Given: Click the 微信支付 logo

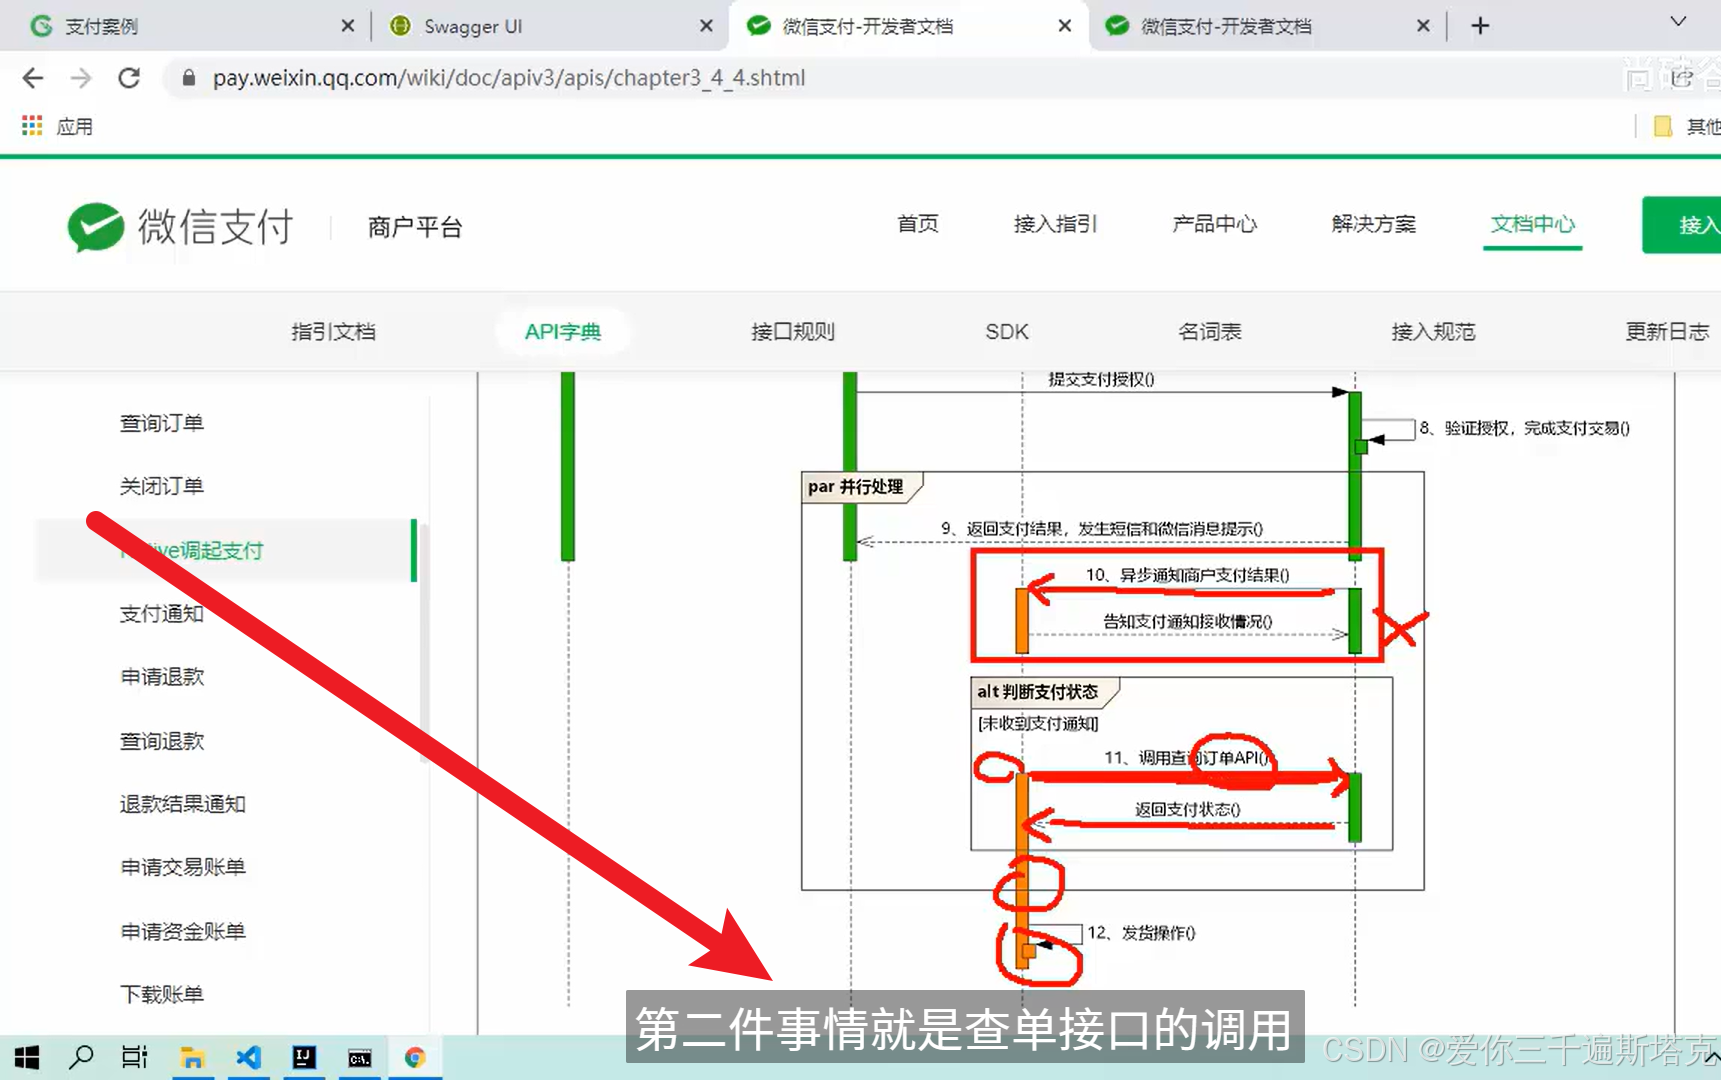Looking at the screenshot, I should coord(180,227).
